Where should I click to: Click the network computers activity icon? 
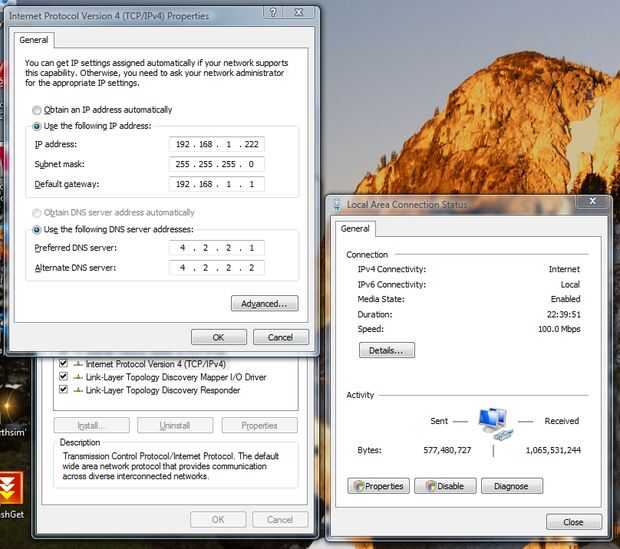pos(493,424)
